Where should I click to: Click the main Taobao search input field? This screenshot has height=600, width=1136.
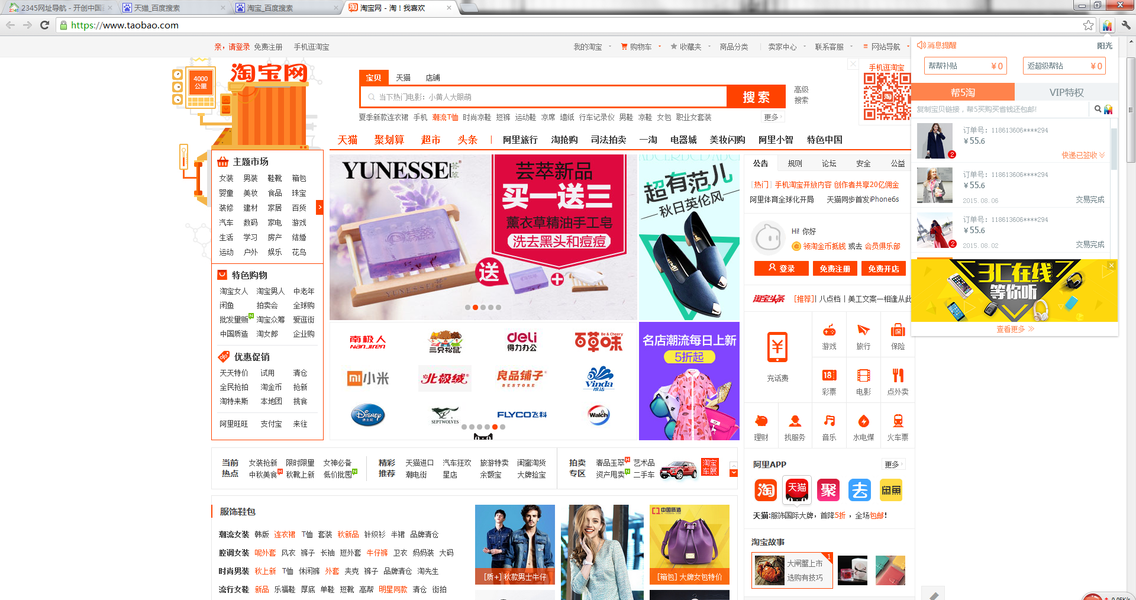tap(545, 97)
